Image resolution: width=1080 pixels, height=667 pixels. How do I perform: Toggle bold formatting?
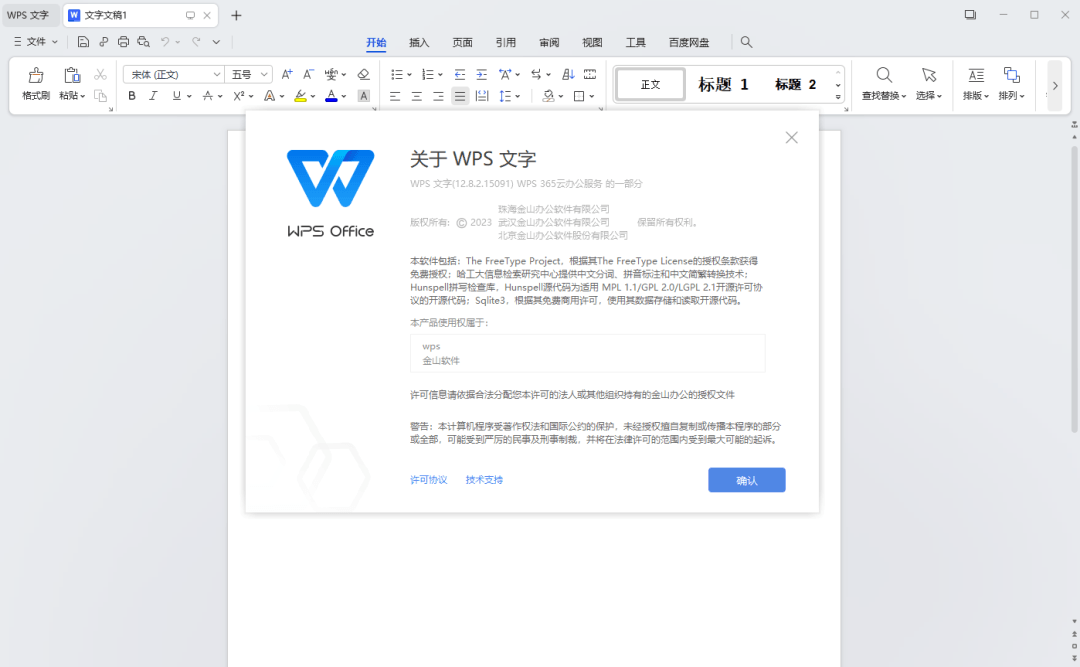click(132, 96)
